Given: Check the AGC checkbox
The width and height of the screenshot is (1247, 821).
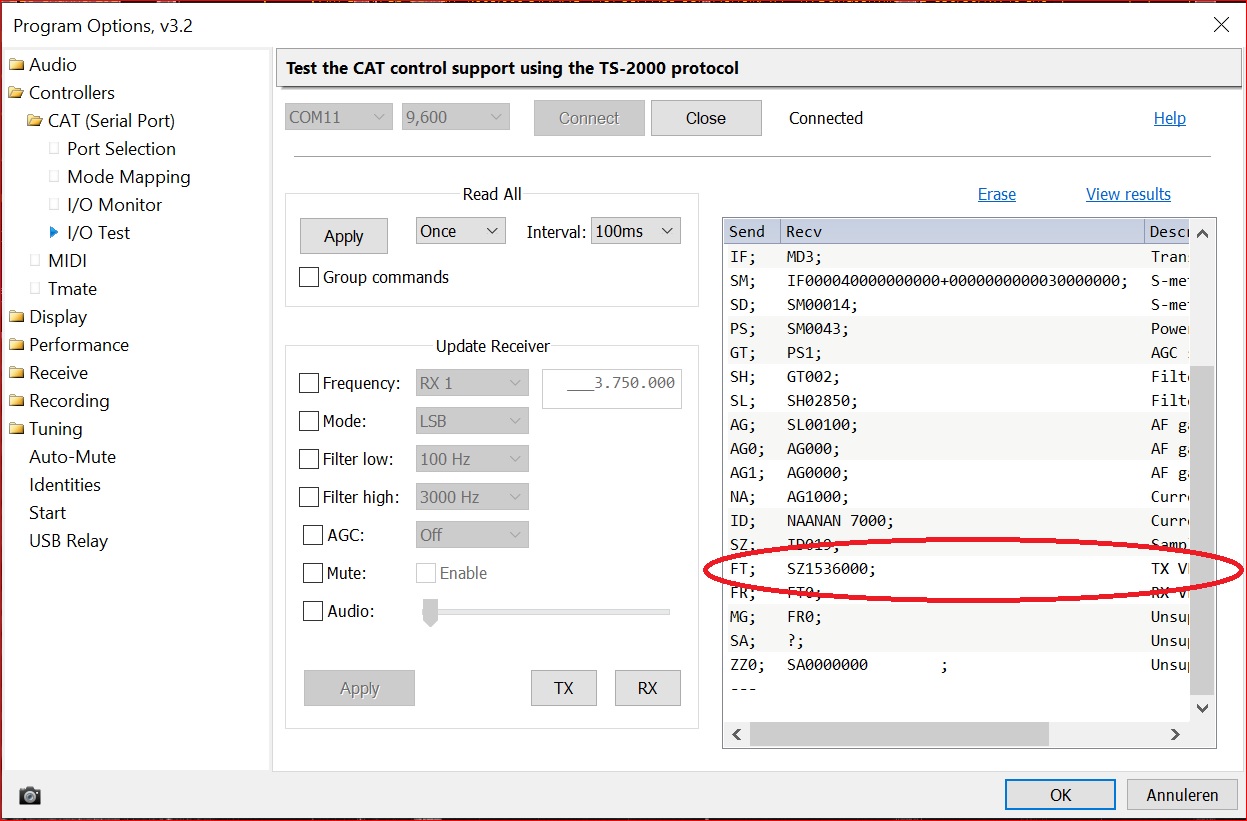Looking at the screenshot, I should [313, 535].
